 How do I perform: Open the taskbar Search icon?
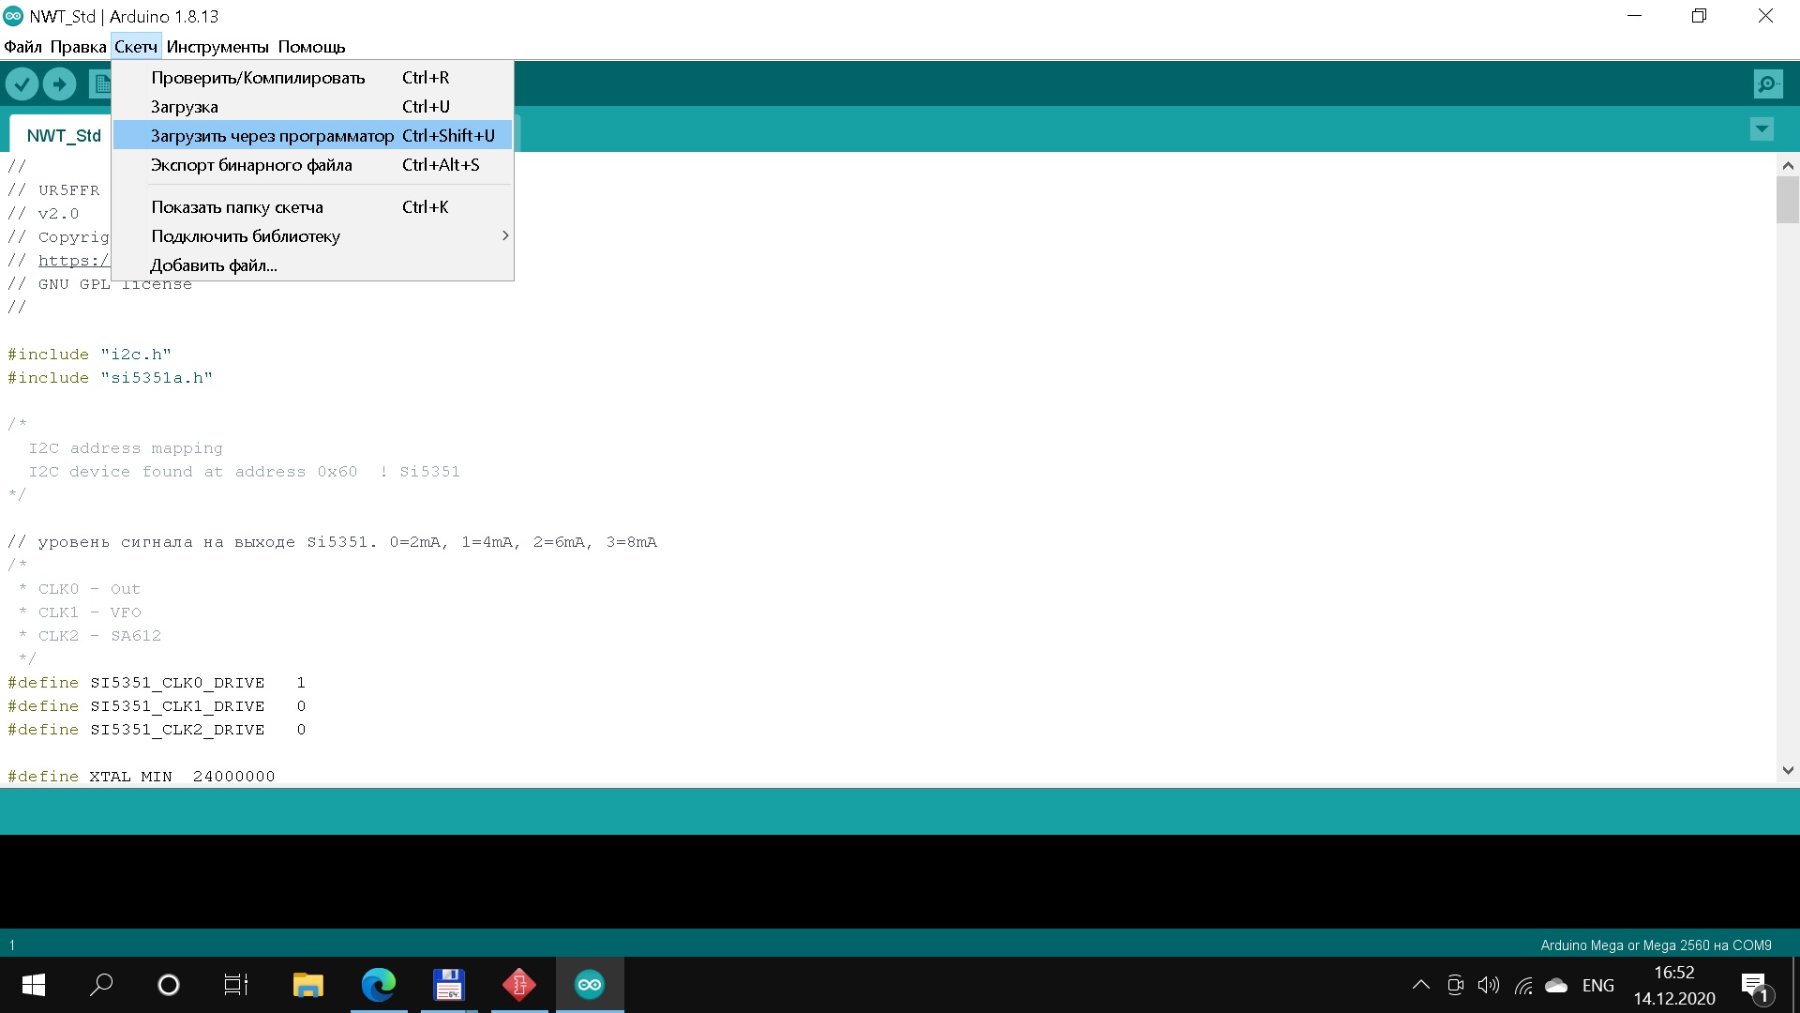pos(101,985)
